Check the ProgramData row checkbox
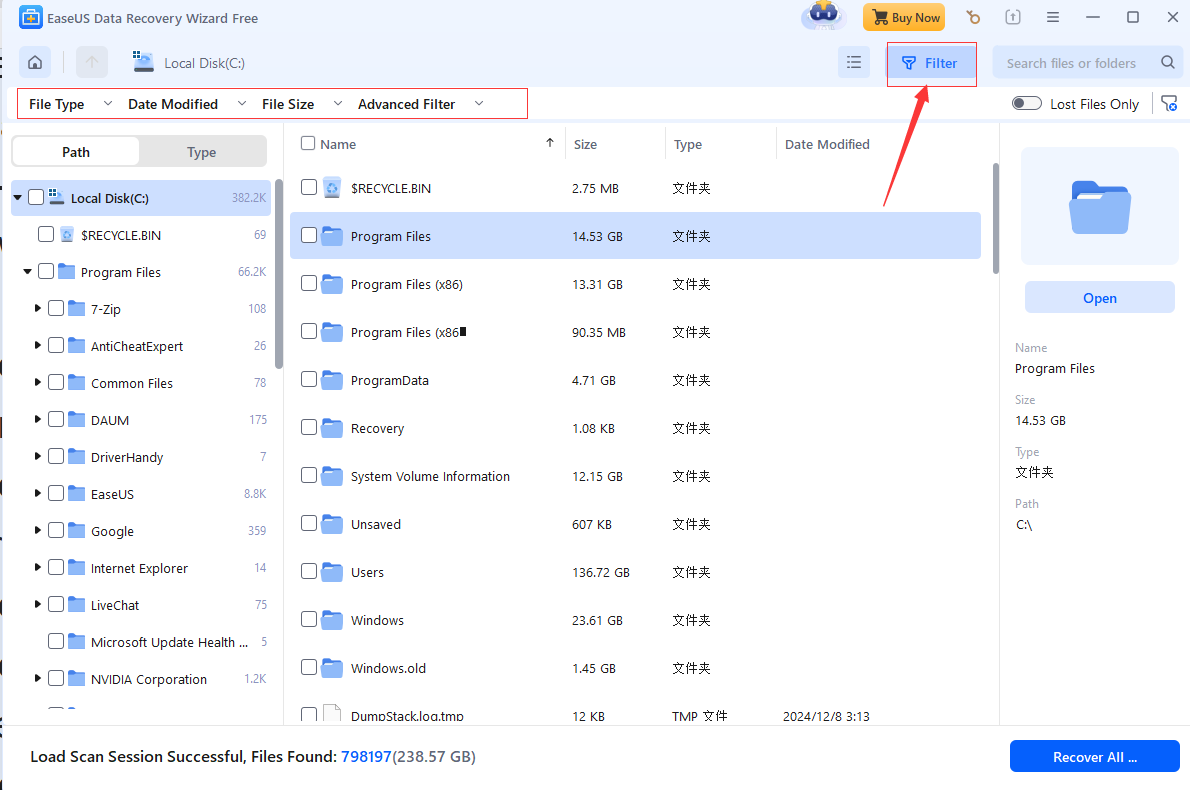 click(309, 379)
